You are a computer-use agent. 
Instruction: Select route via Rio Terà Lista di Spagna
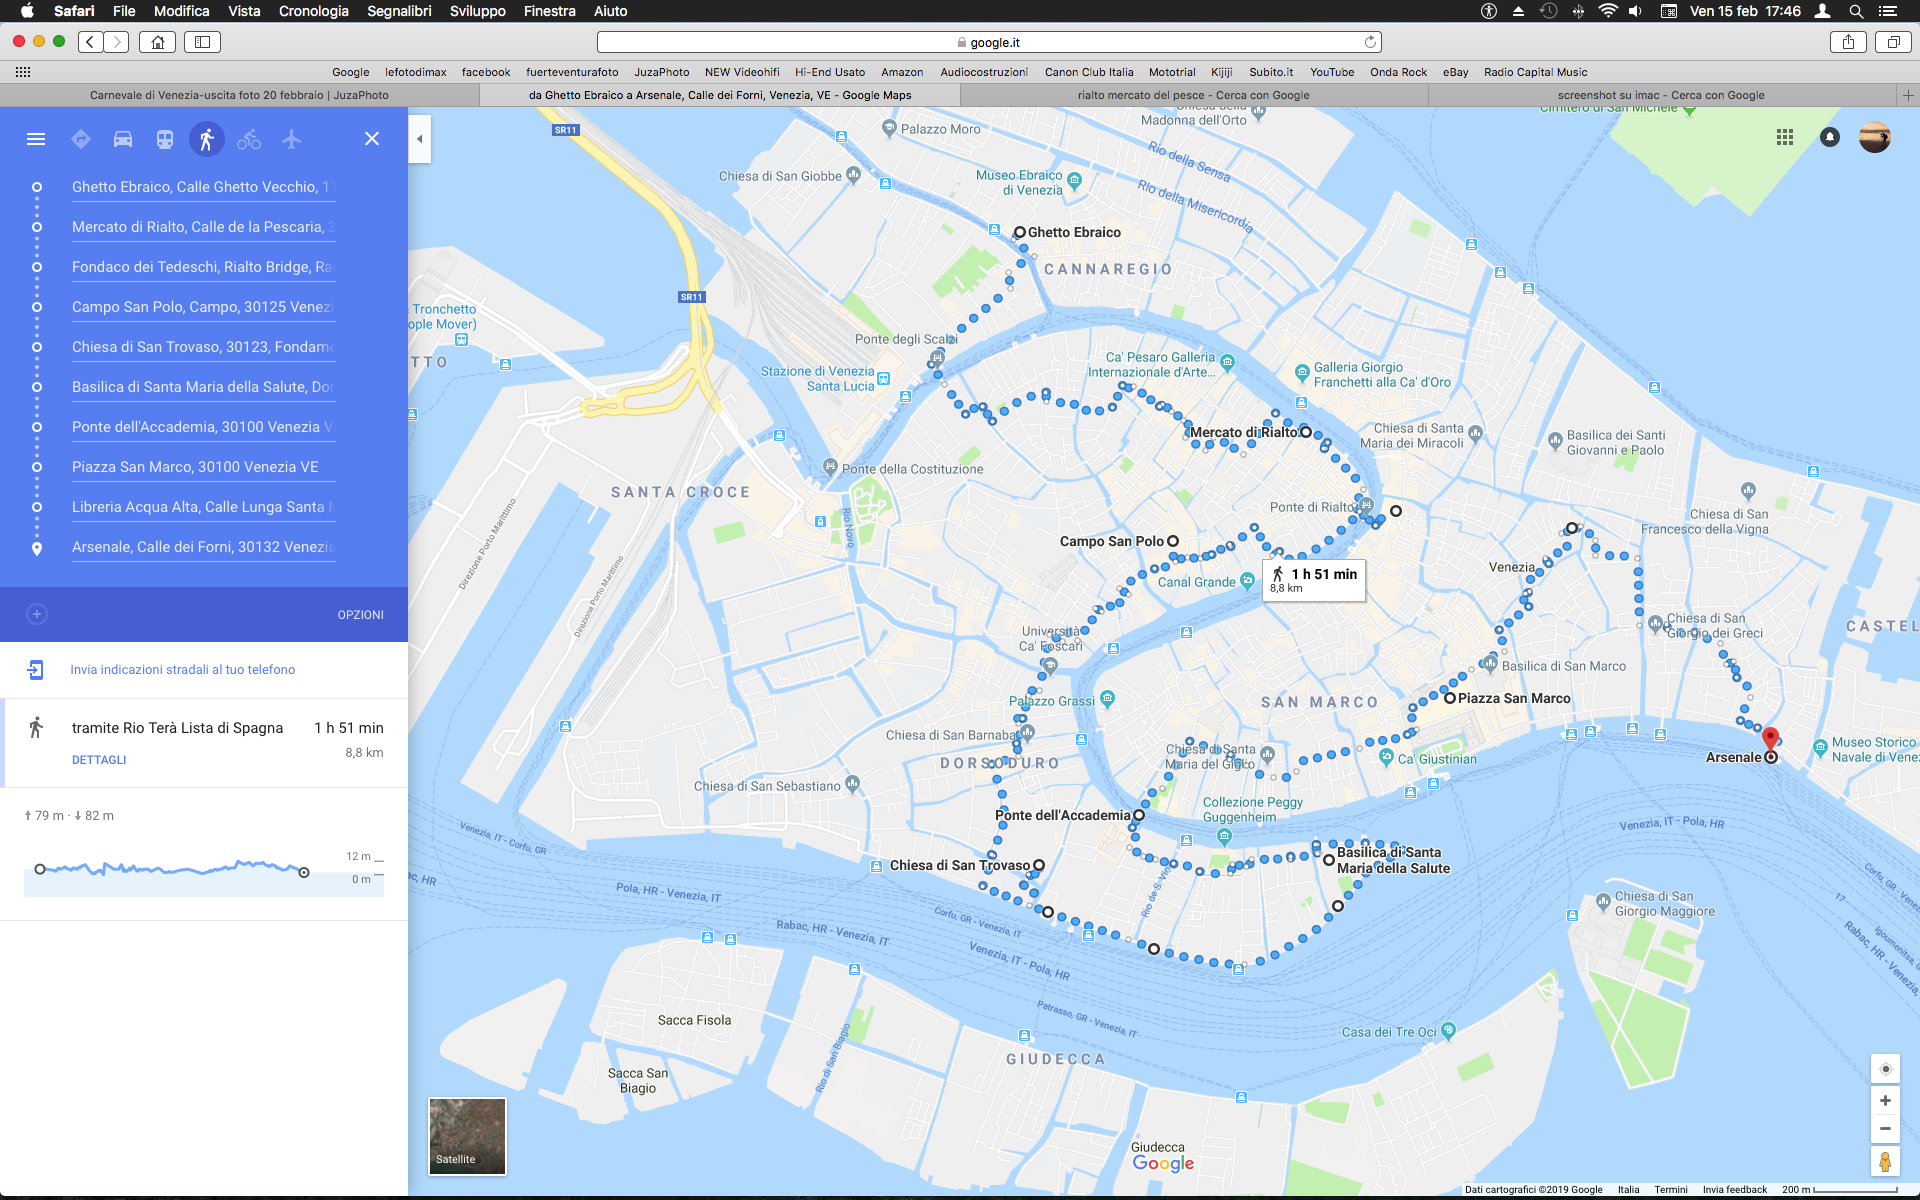204,743
